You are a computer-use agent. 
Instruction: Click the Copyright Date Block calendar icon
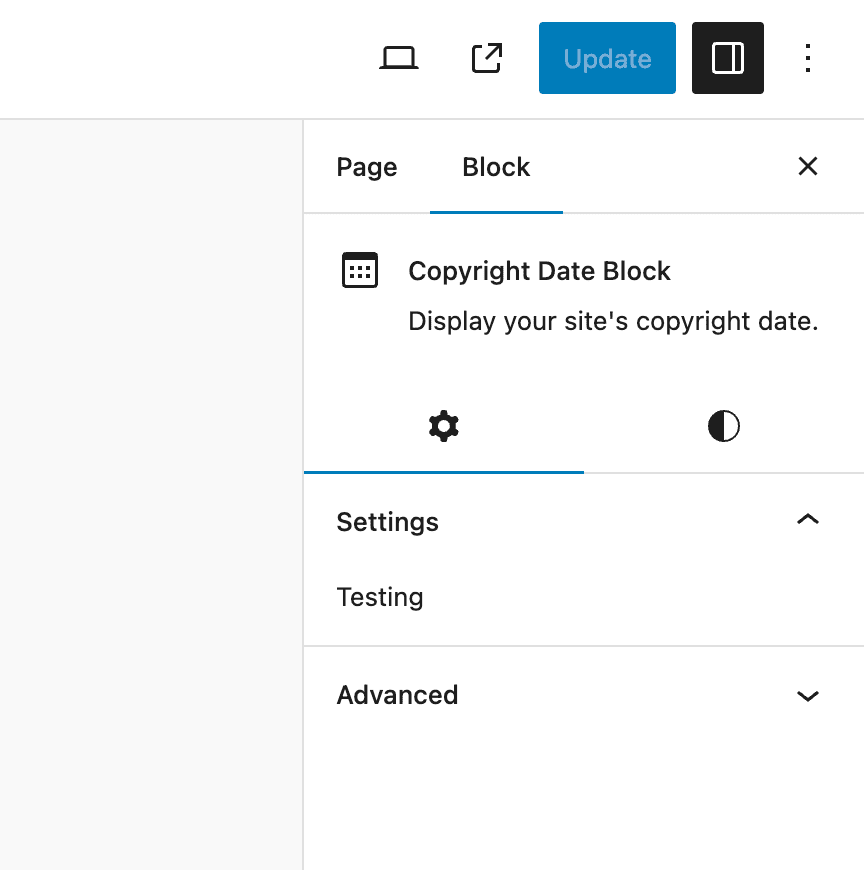tap(359, 270)
